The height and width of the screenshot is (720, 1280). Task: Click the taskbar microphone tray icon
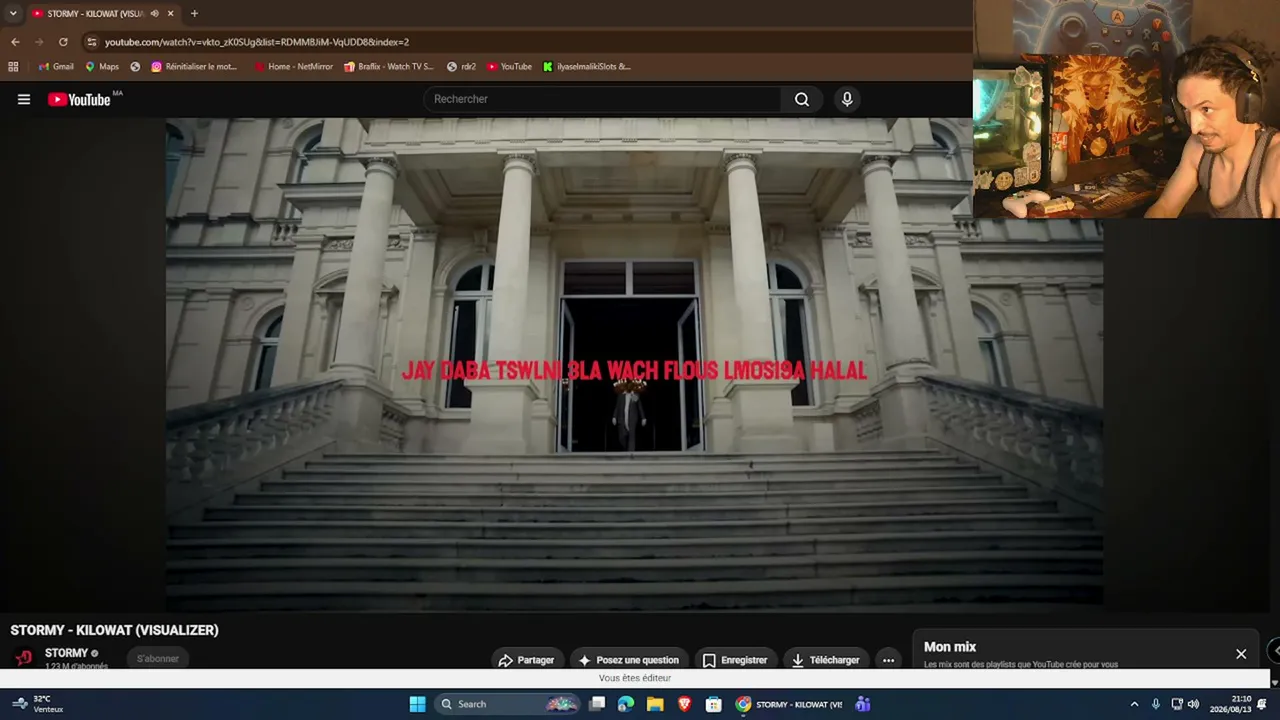point(1156,704)
